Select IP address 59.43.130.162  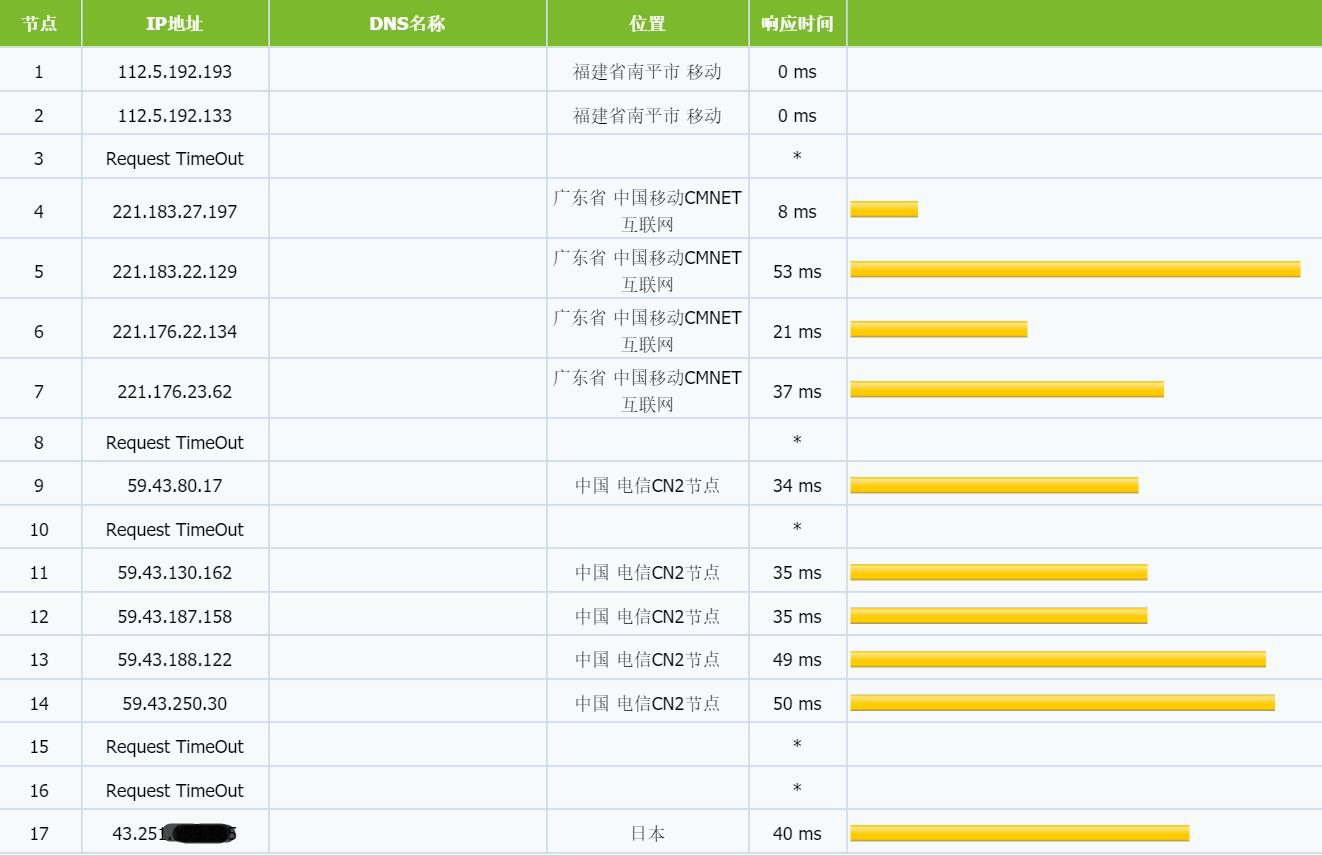coord(175,573)
